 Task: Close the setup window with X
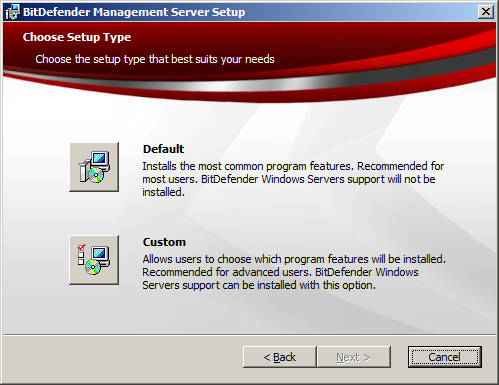tap(486, 12)
